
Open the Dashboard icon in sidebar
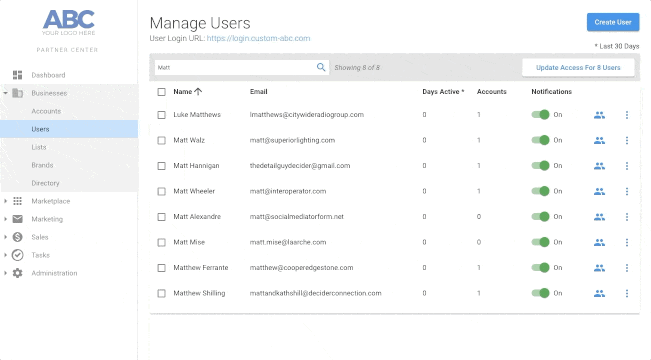[x=17, y=75]
